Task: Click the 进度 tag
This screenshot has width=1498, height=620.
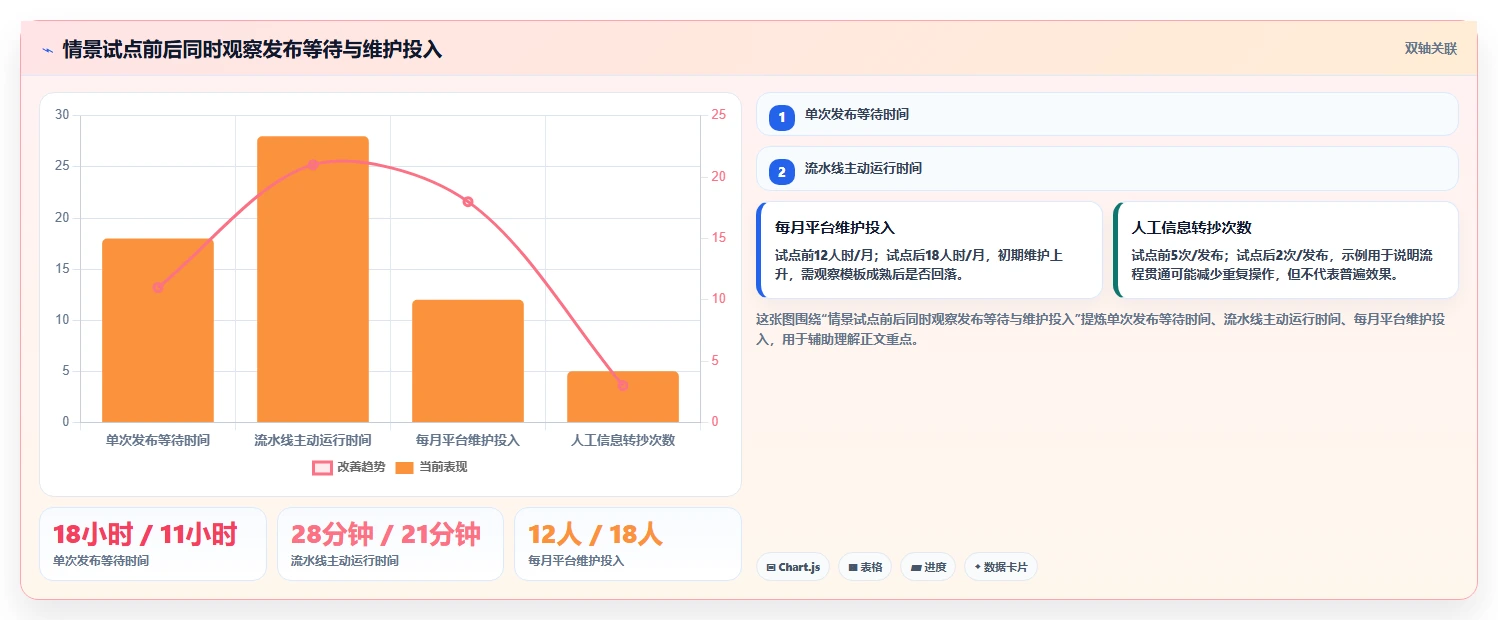Action: click(928, 567)
